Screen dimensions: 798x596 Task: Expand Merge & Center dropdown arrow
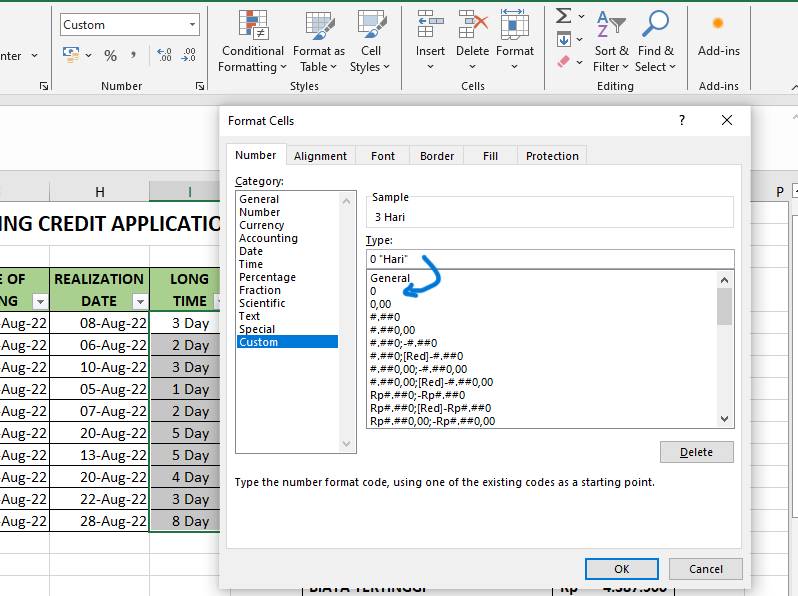click(x=35, y=55)
